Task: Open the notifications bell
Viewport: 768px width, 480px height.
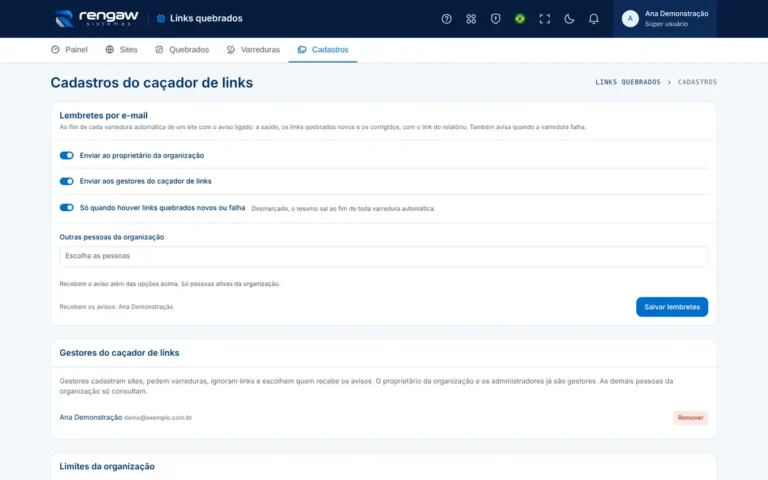Action: coord(594,19)
